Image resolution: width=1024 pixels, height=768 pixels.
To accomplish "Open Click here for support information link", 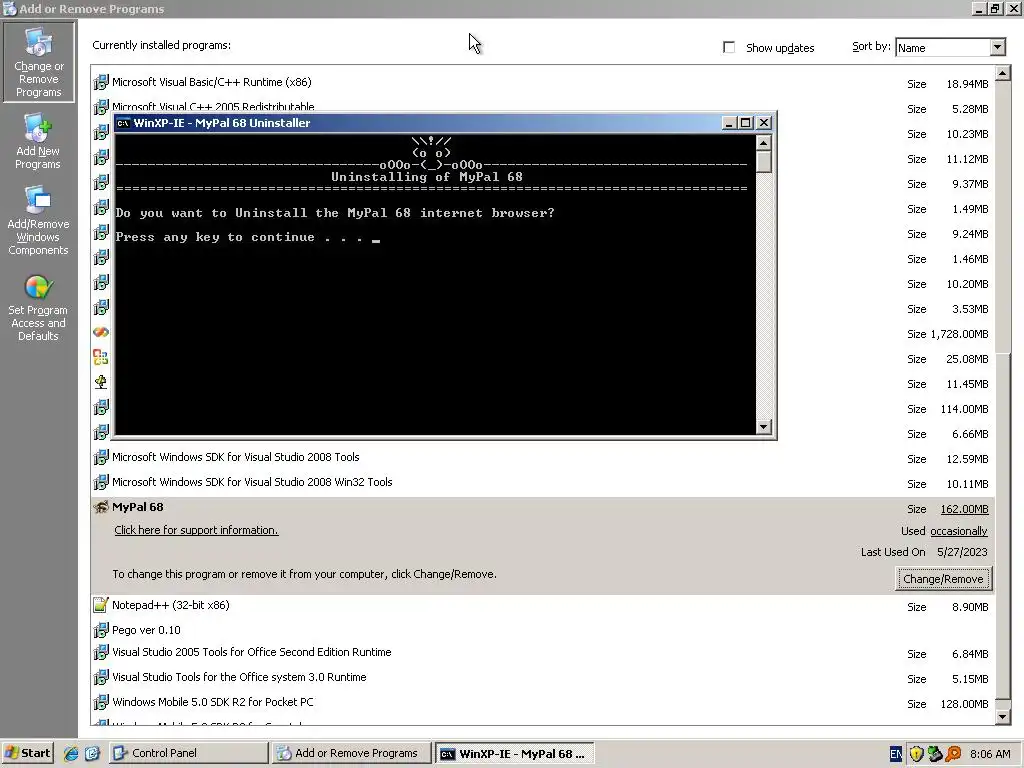I will (x=196, y=530).
